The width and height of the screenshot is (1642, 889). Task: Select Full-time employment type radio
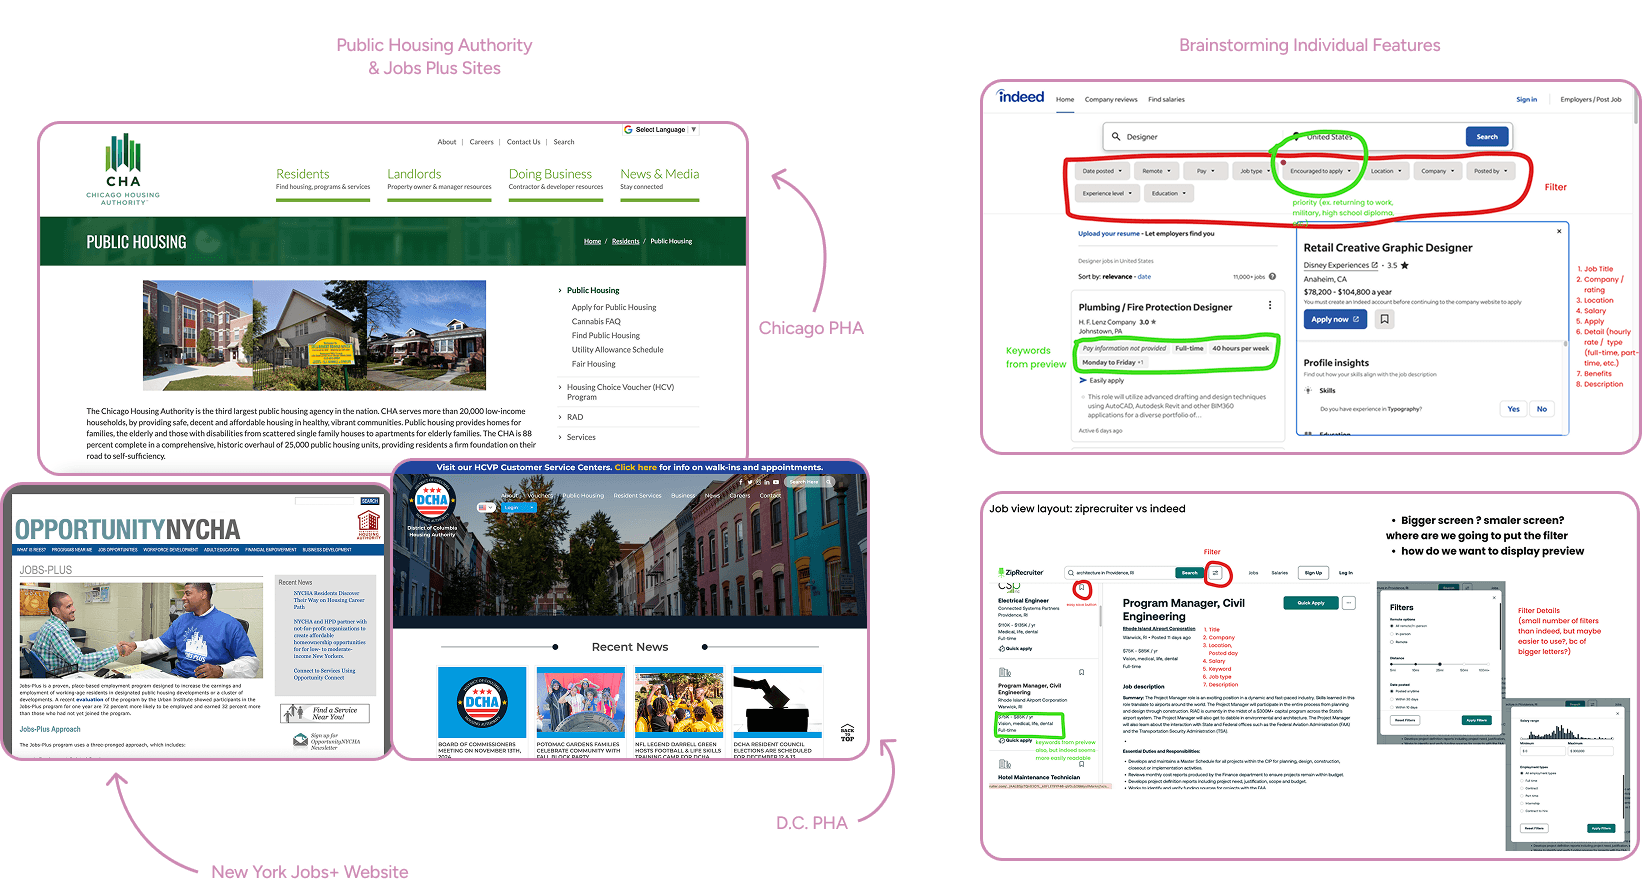1522,781
